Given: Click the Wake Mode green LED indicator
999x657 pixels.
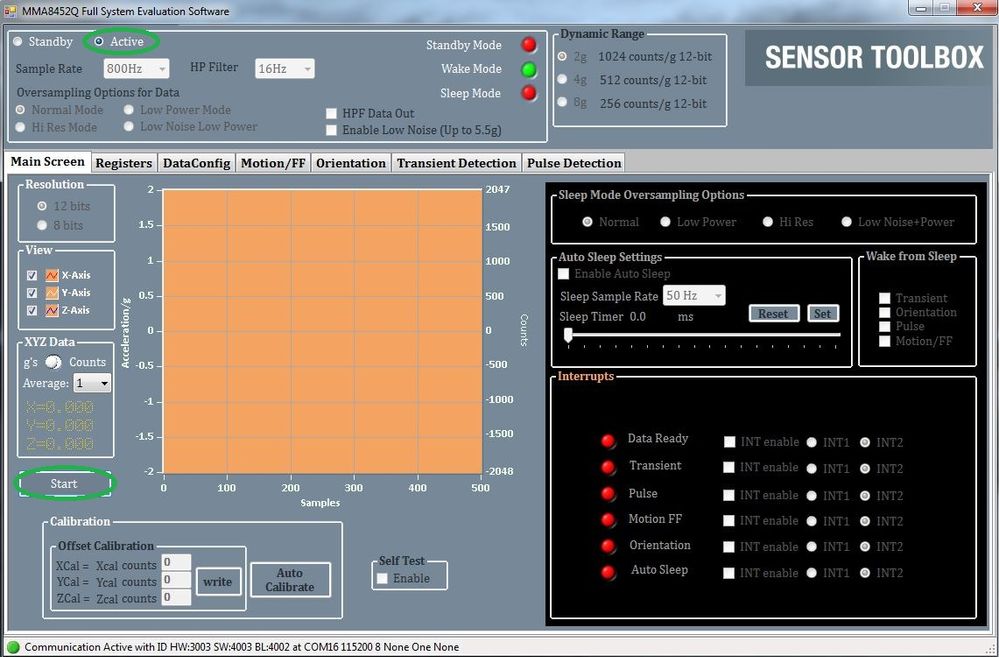Looking at the screenshot, I should [529, 69].
